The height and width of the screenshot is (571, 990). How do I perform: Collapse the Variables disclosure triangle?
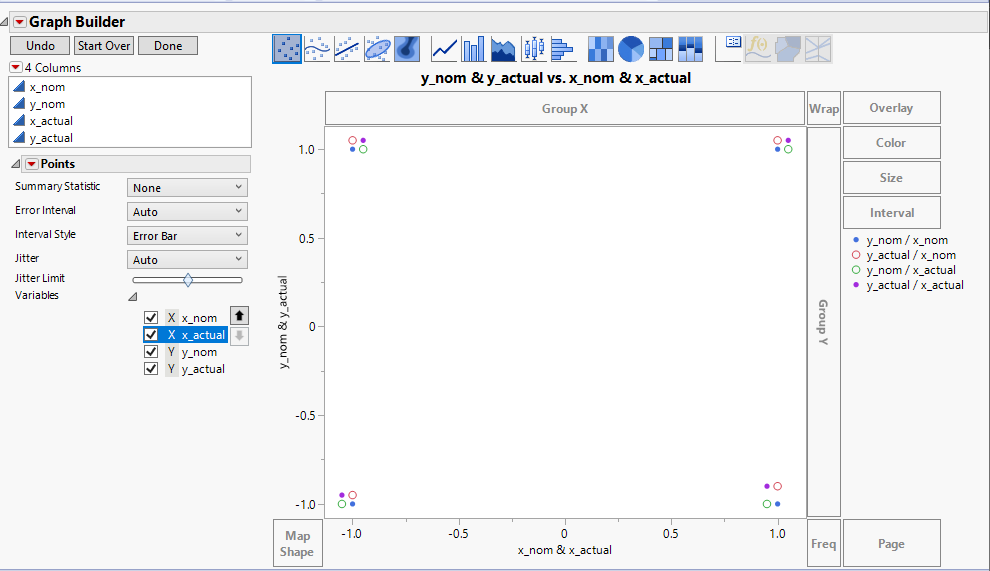tap(133, 296)
